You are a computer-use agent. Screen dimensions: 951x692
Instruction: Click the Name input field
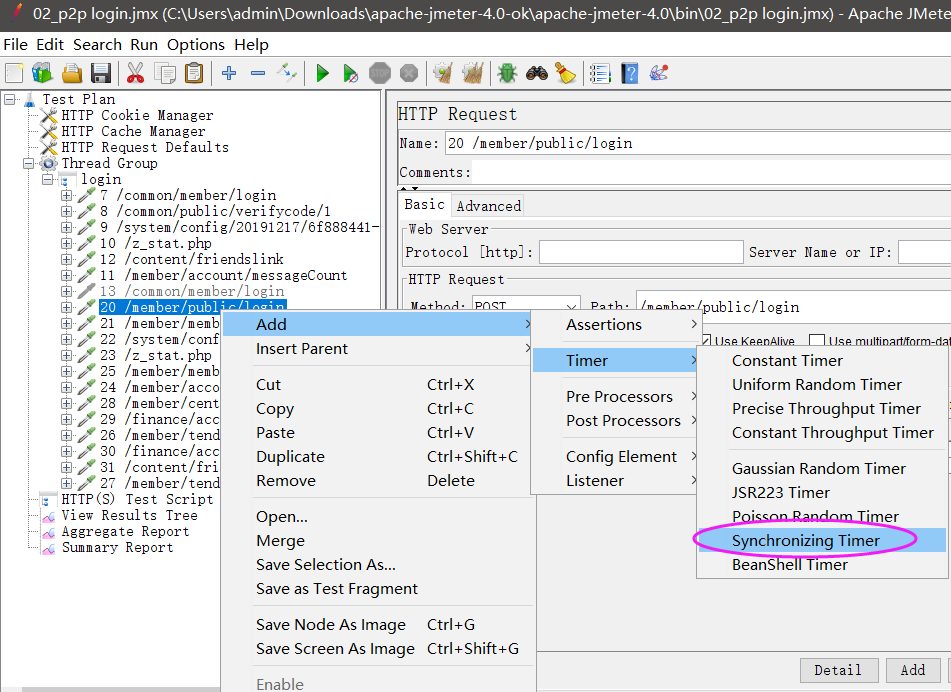(697, 143)
